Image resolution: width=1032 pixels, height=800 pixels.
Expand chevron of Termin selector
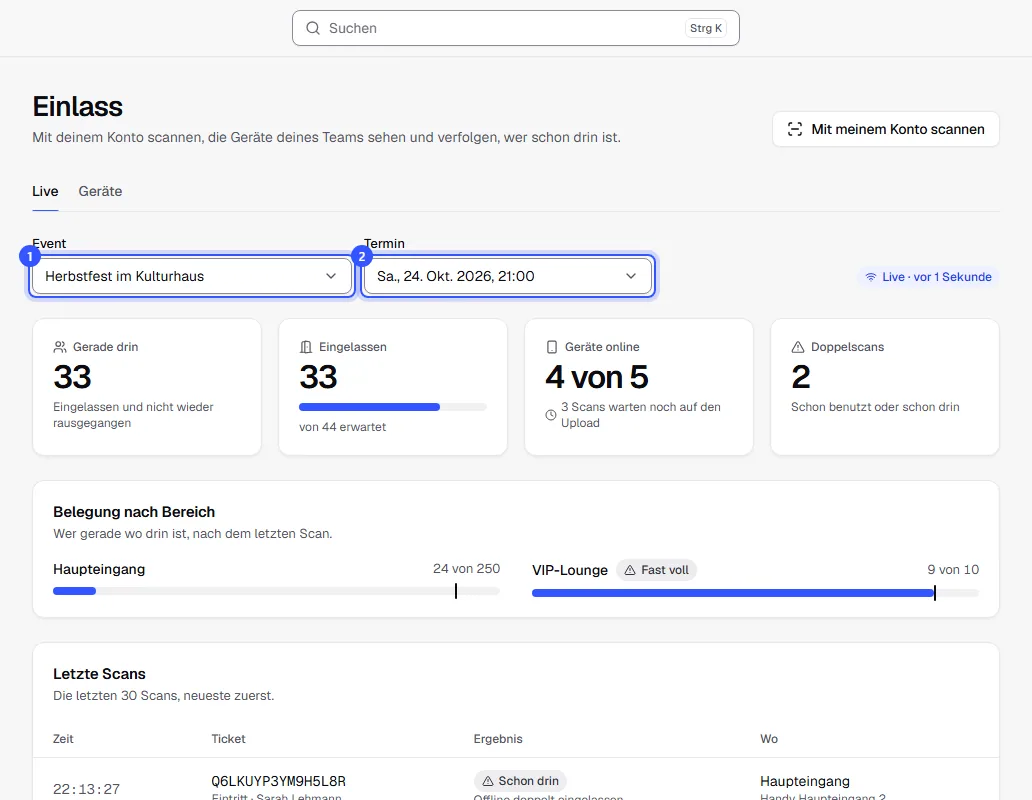[631, 276]
